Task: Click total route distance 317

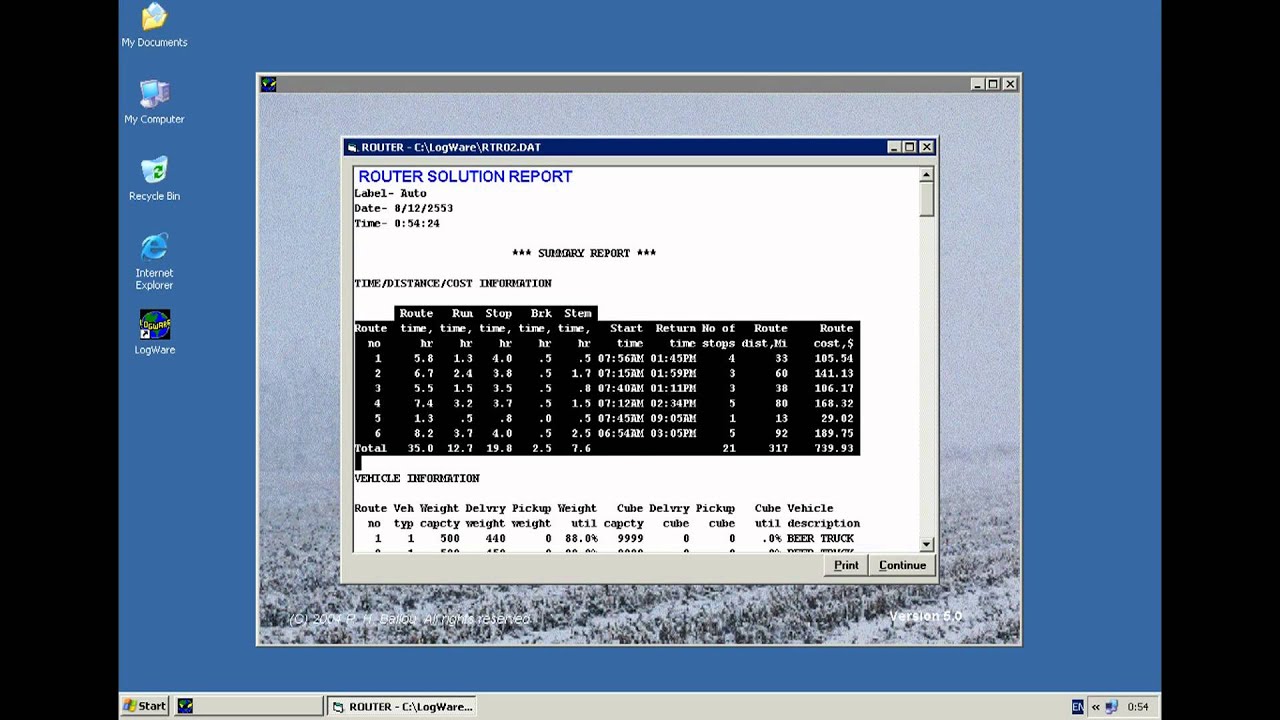Action: [x=778, y=448]
